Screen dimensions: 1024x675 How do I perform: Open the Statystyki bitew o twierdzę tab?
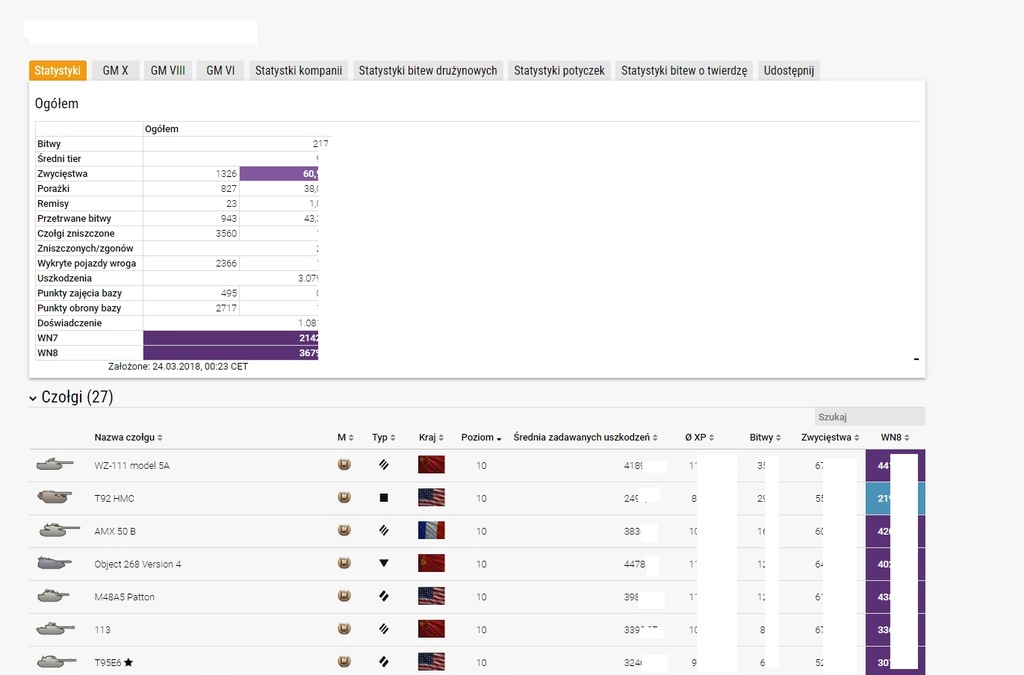click(x=684, y=71)
